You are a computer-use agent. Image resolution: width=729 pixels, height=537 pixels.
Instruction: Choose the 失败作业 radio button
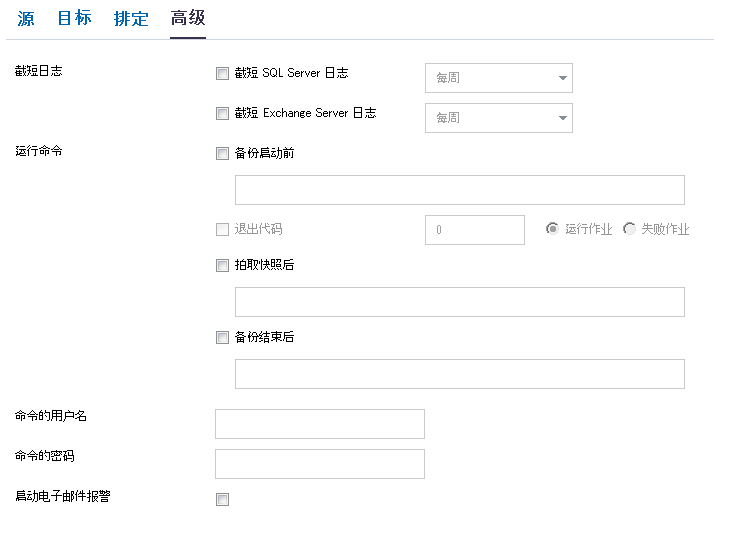(629, 229)
